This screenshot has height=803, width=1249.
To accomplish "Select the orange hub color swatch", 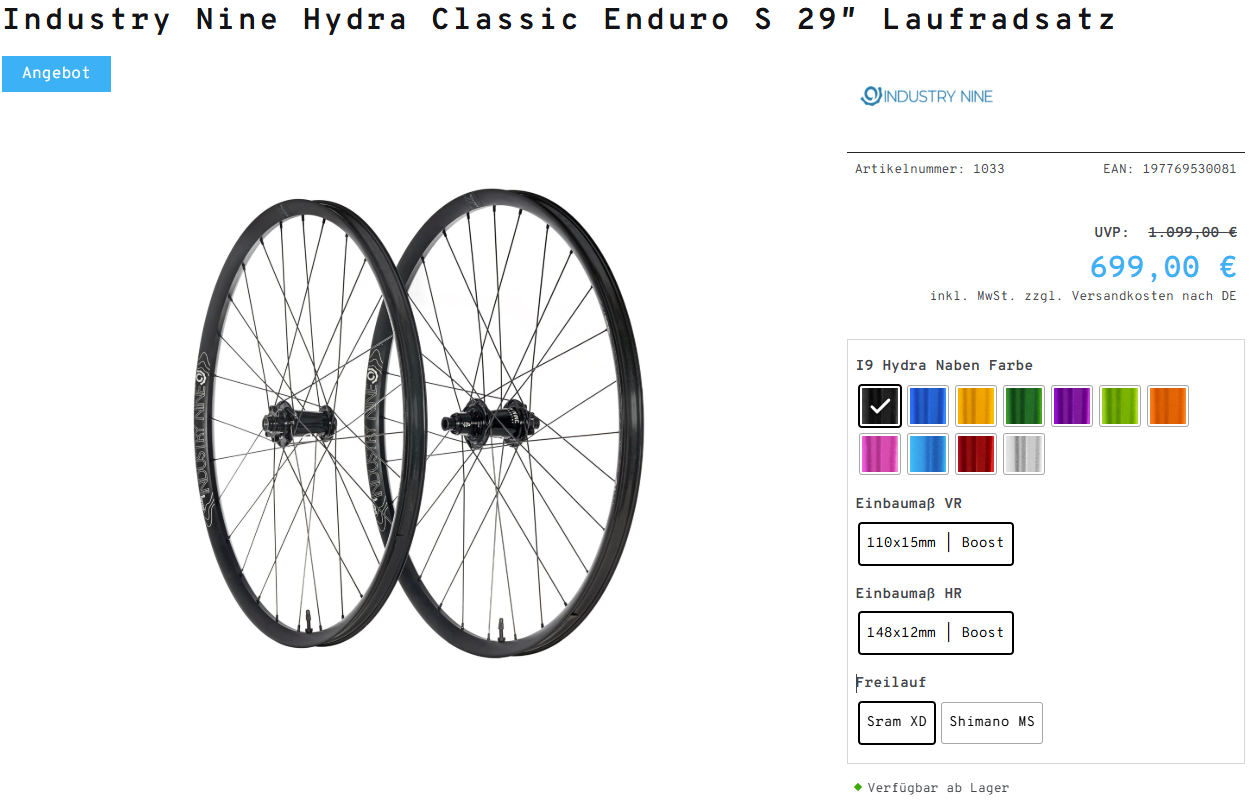I will [x=1168, y=406].
